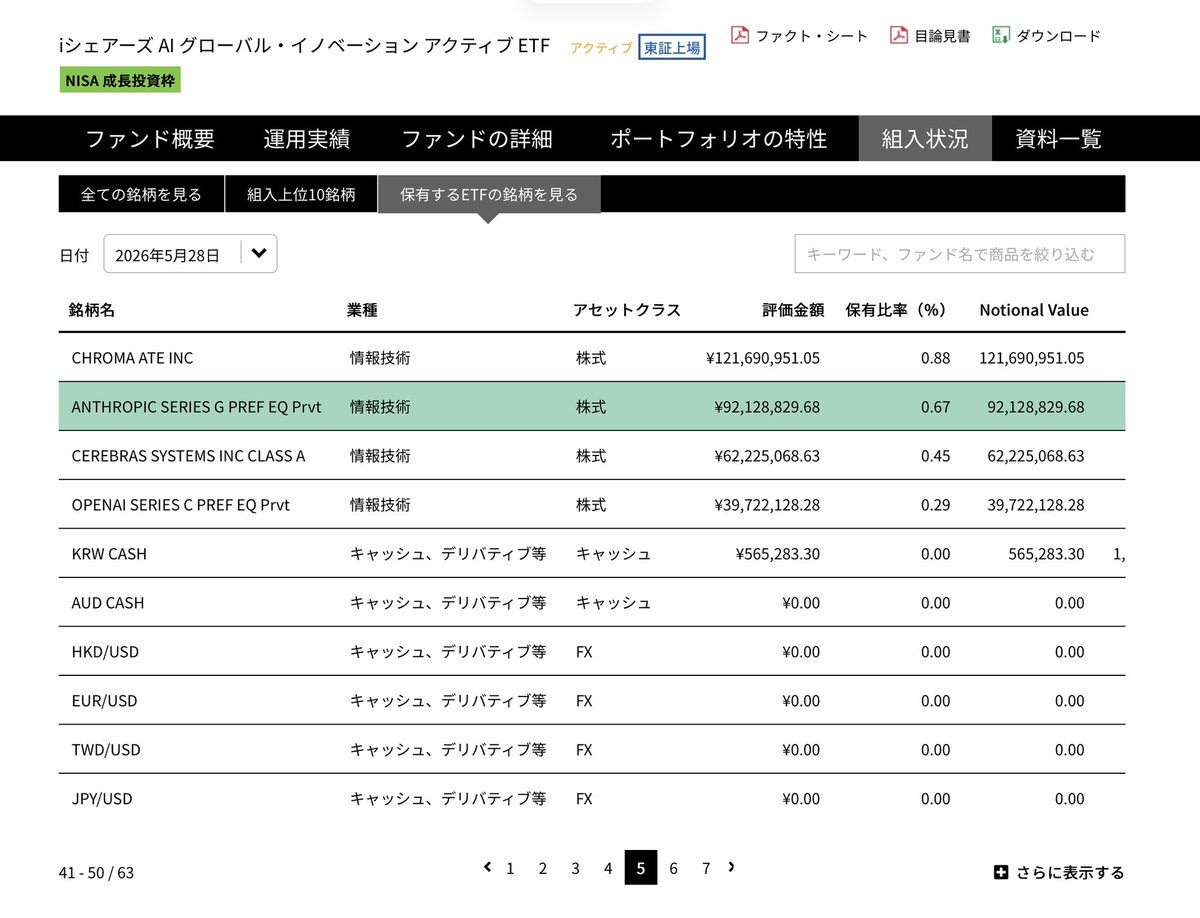
Task: Select TWD/USD row name
Action: pyautogui.click(x=106, y=750)
